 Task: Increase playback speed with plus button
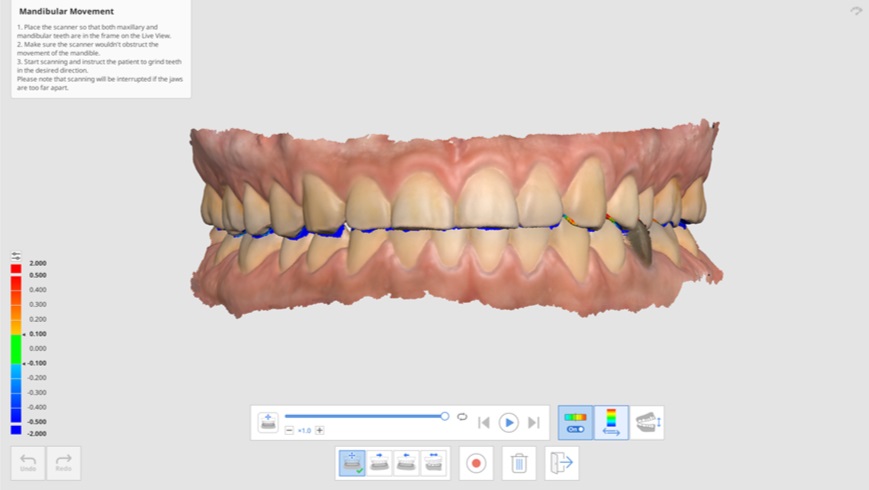(x=320, y=430)
